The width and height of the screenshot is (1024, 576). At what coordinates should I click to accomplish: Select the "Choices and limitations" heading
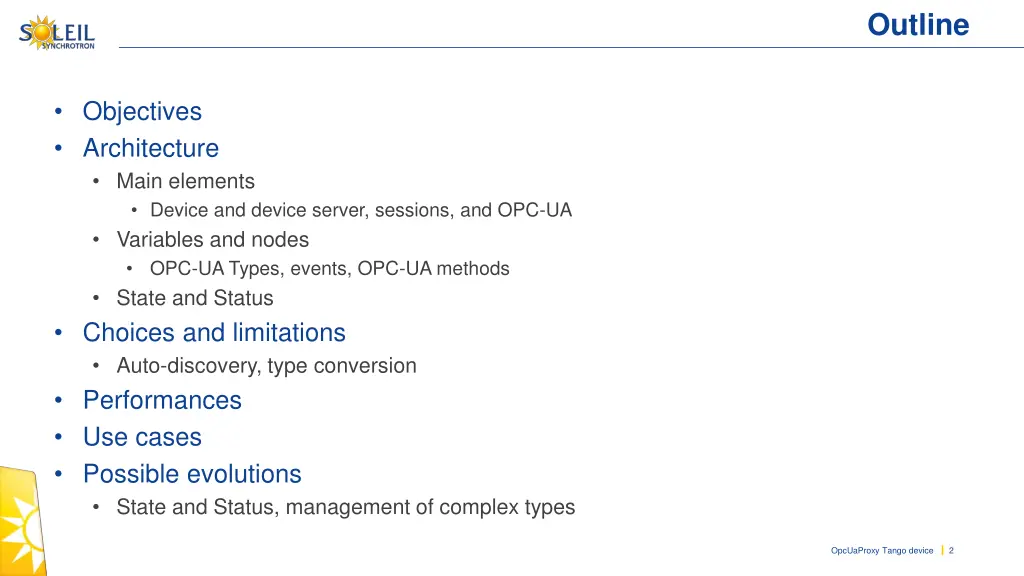click(214, 332)
